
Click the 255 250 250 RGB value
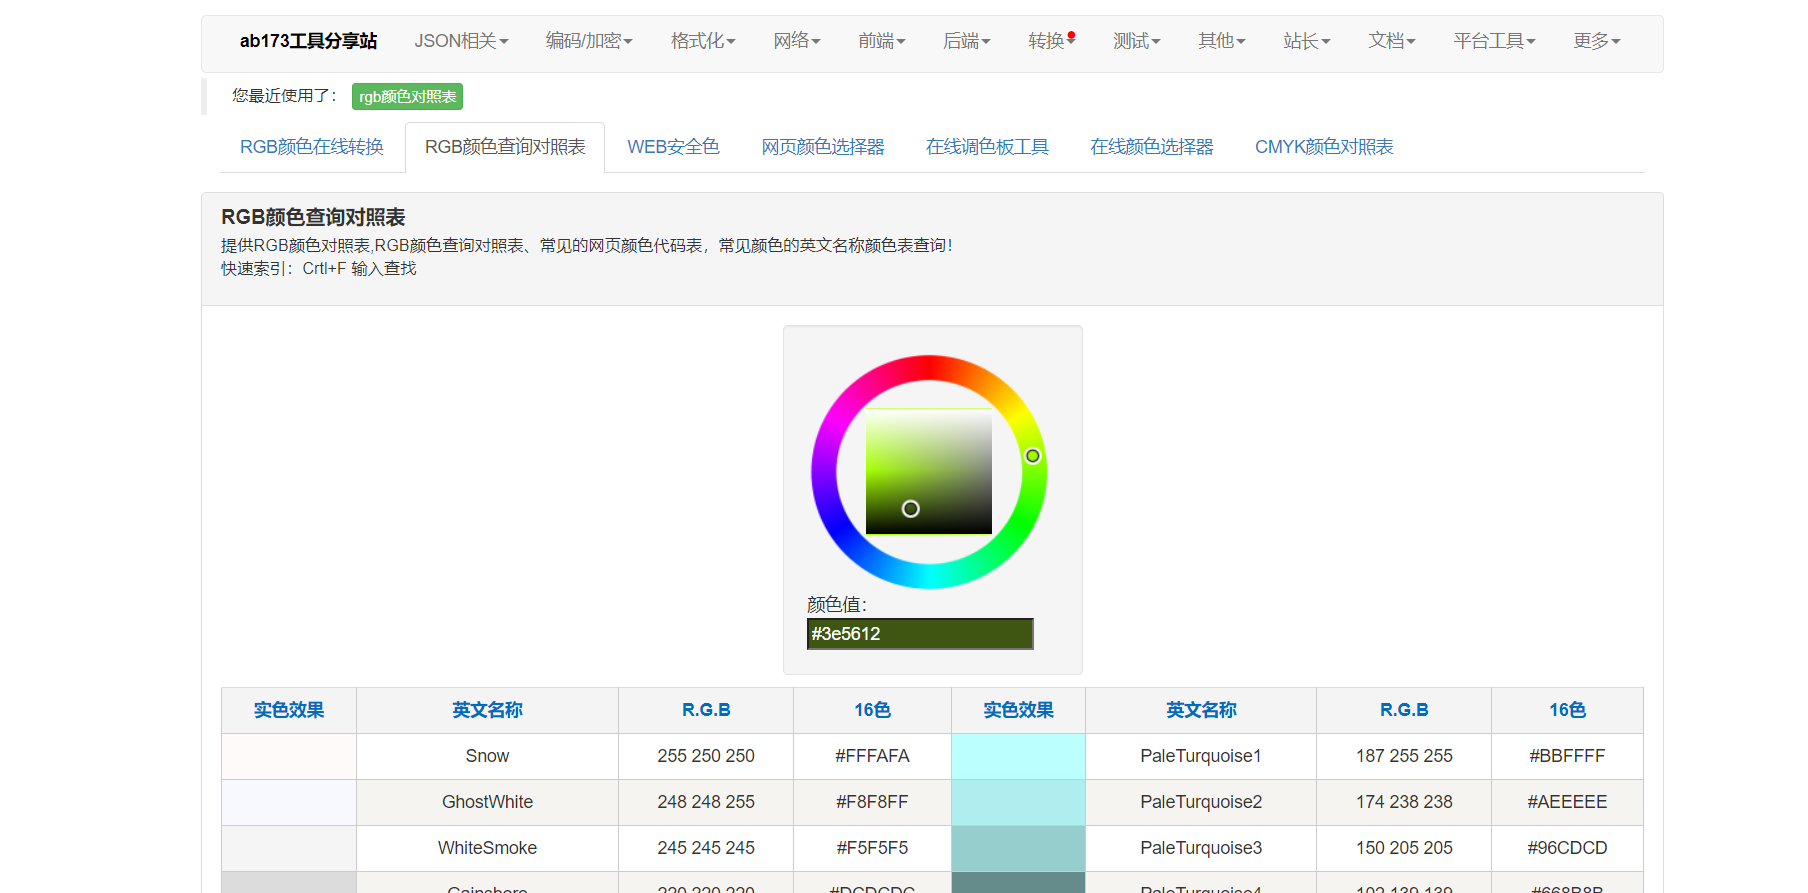coord(706,756)
